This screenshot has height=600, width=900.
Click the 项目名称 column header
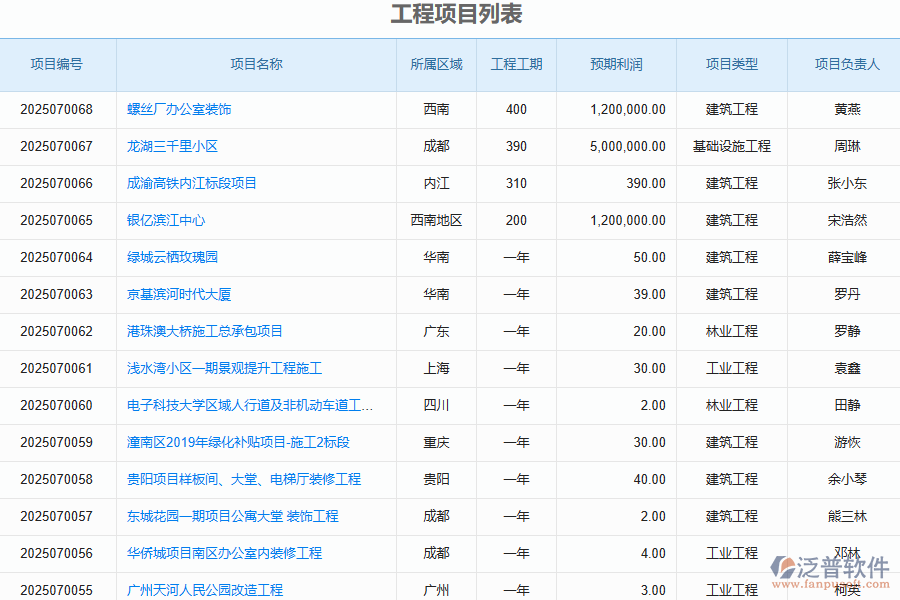tap(256, 64)
